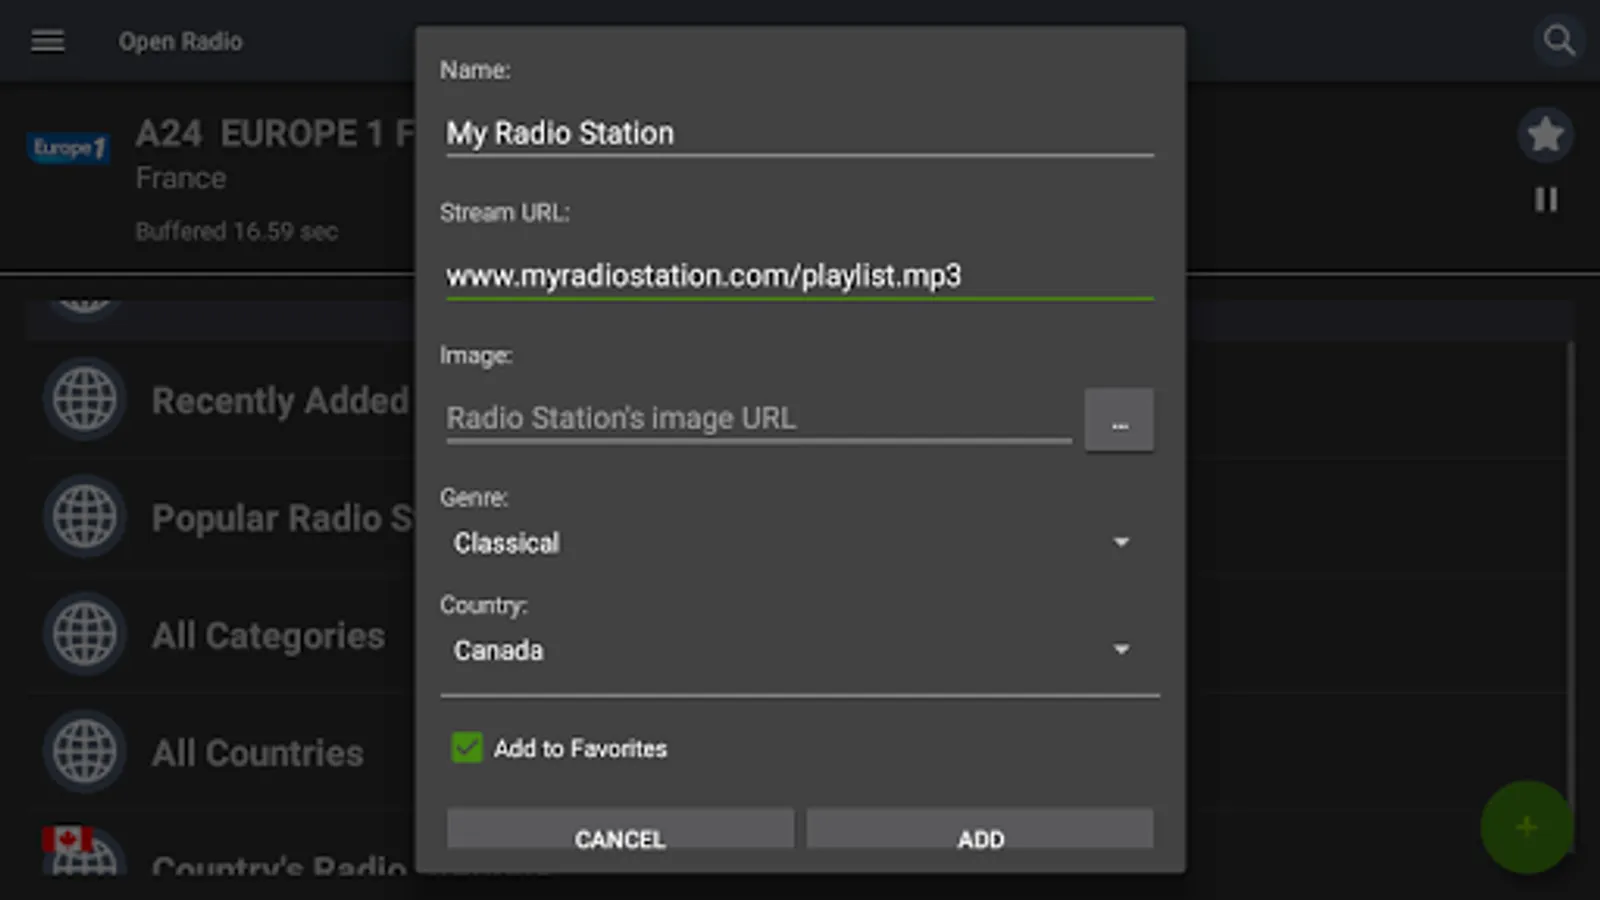Select the All Categories globe icon
The height and width of the screenshot is (900, 1600).
[84, 634]
